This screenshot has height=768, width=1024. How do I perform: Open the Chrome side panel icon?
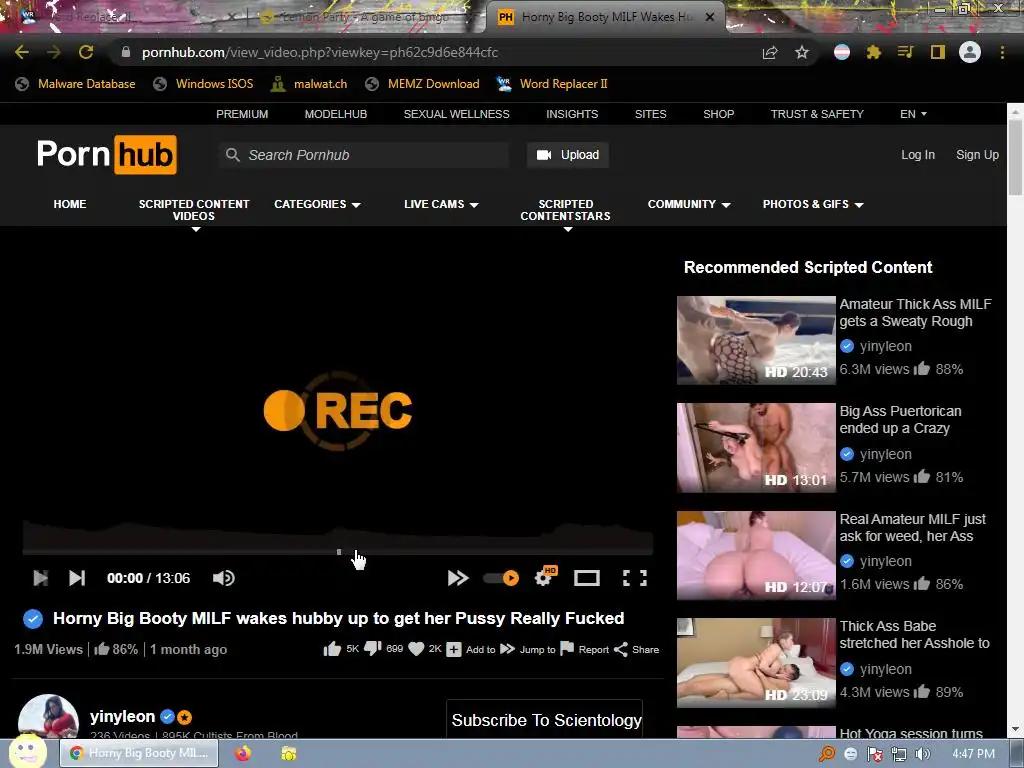(x=938, y=52)
